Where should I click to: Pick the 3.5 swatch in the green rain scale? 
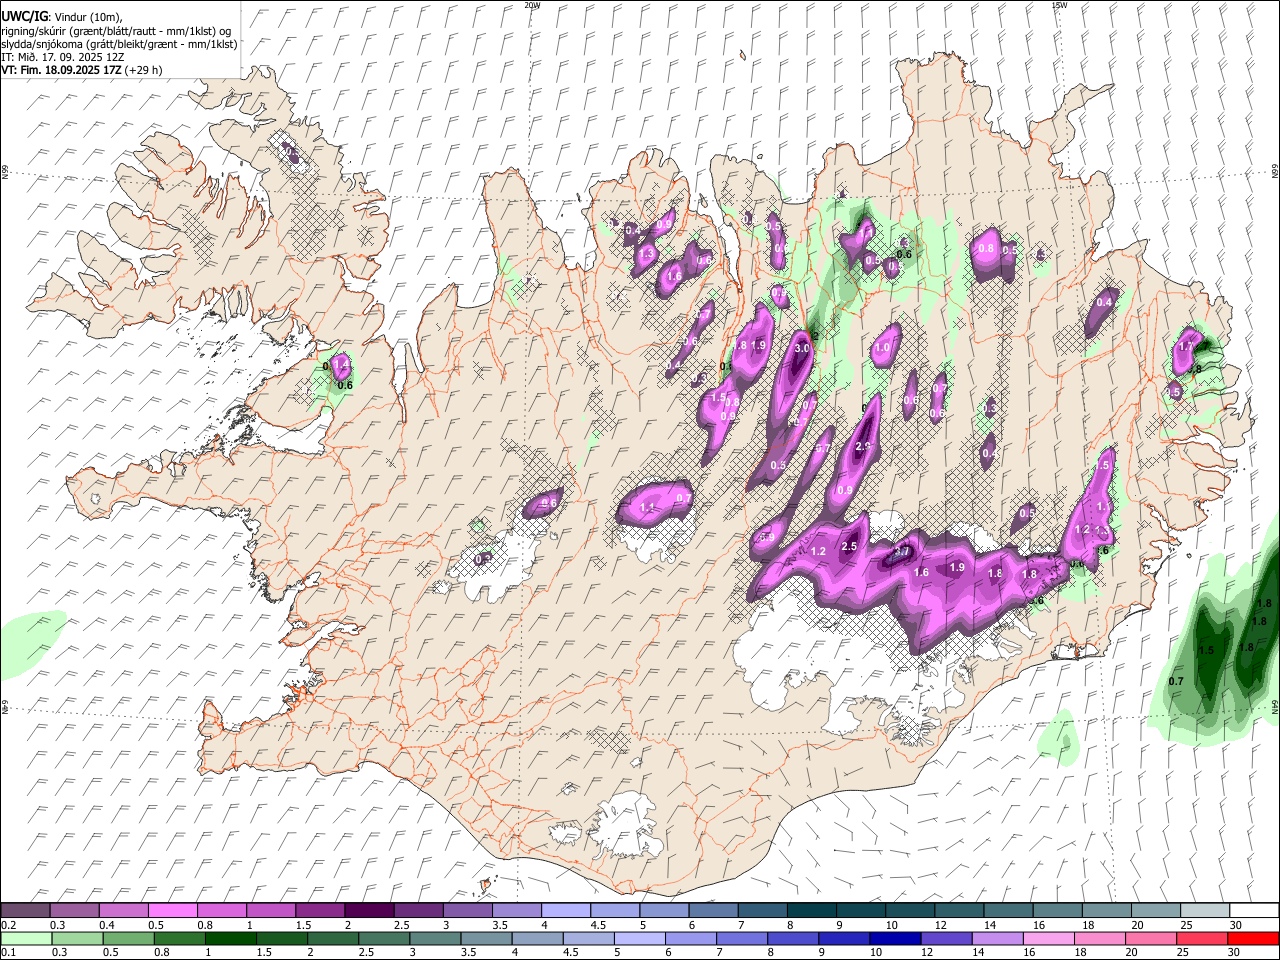click(x=485, y=938)
